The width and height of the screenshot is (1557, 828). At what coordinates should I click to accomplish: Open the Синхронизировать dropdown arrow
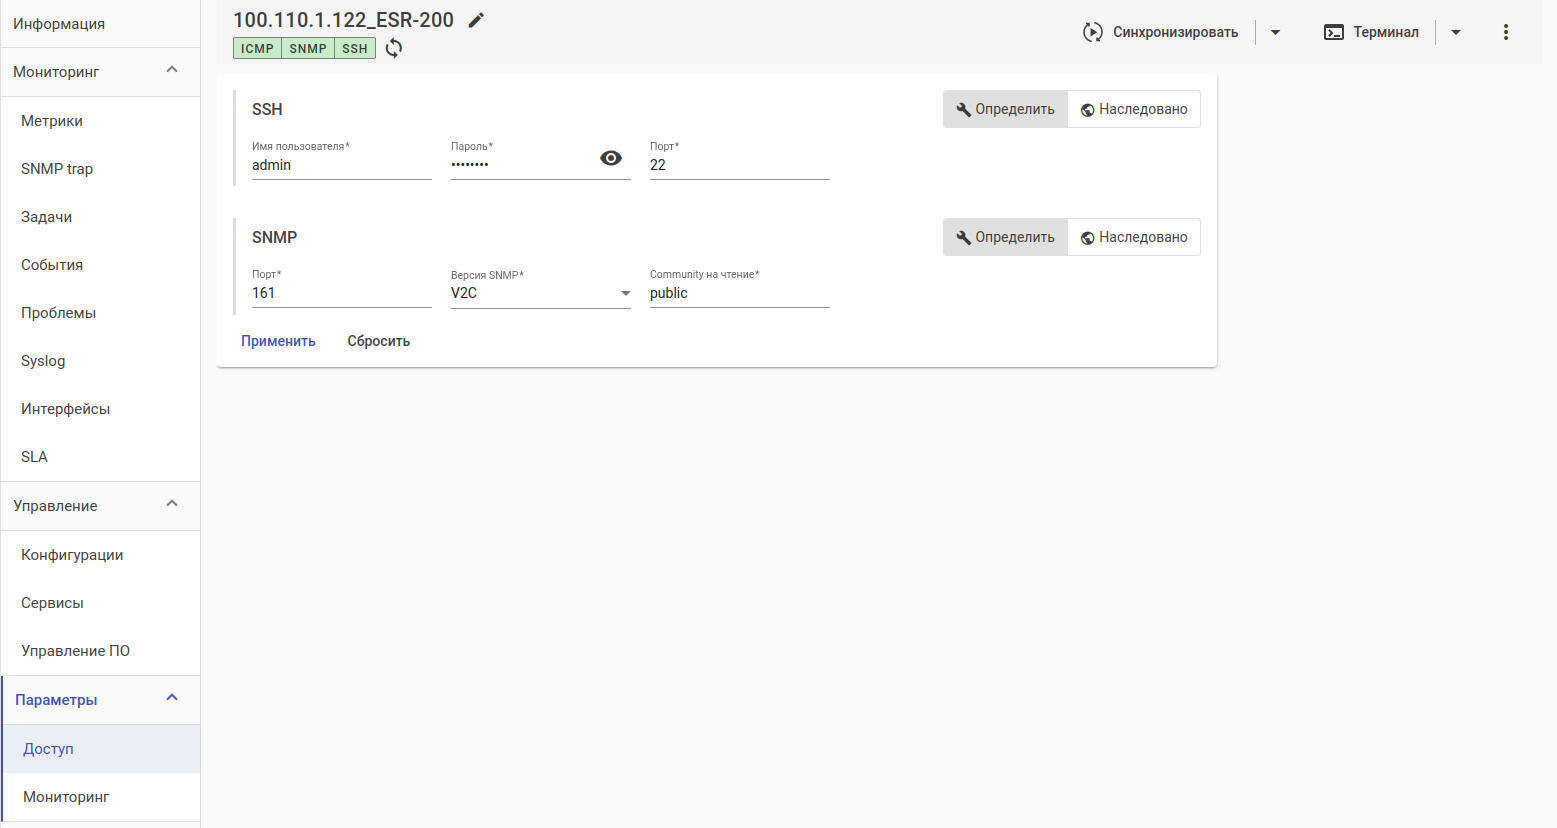(1275, 32)
